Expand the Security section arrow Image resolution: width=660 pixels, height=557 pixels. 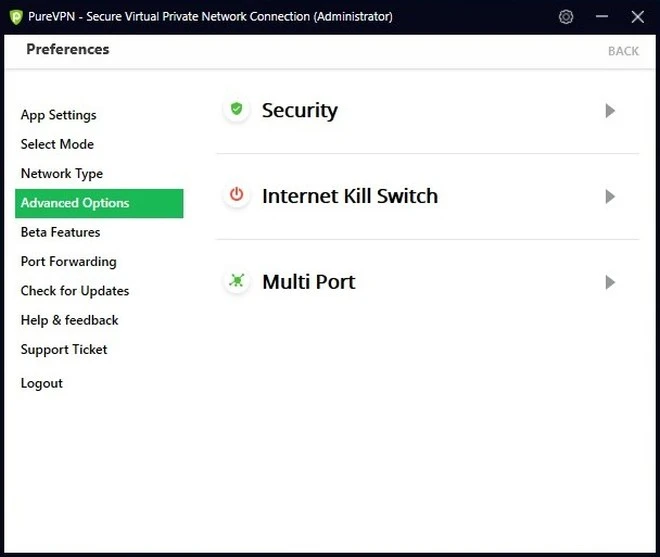point(610,111)
